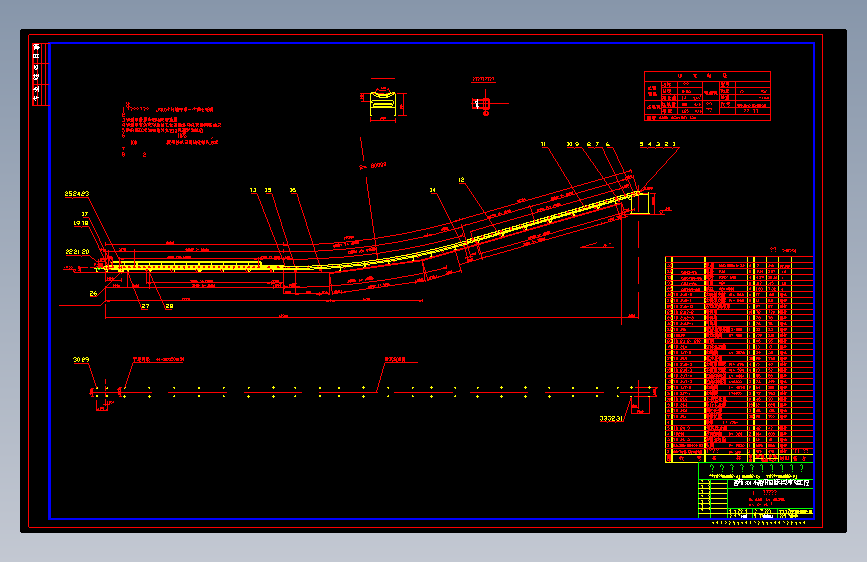Select the callout number 26
The width and height of the screenshot is (867, 562).
point(93,294)
